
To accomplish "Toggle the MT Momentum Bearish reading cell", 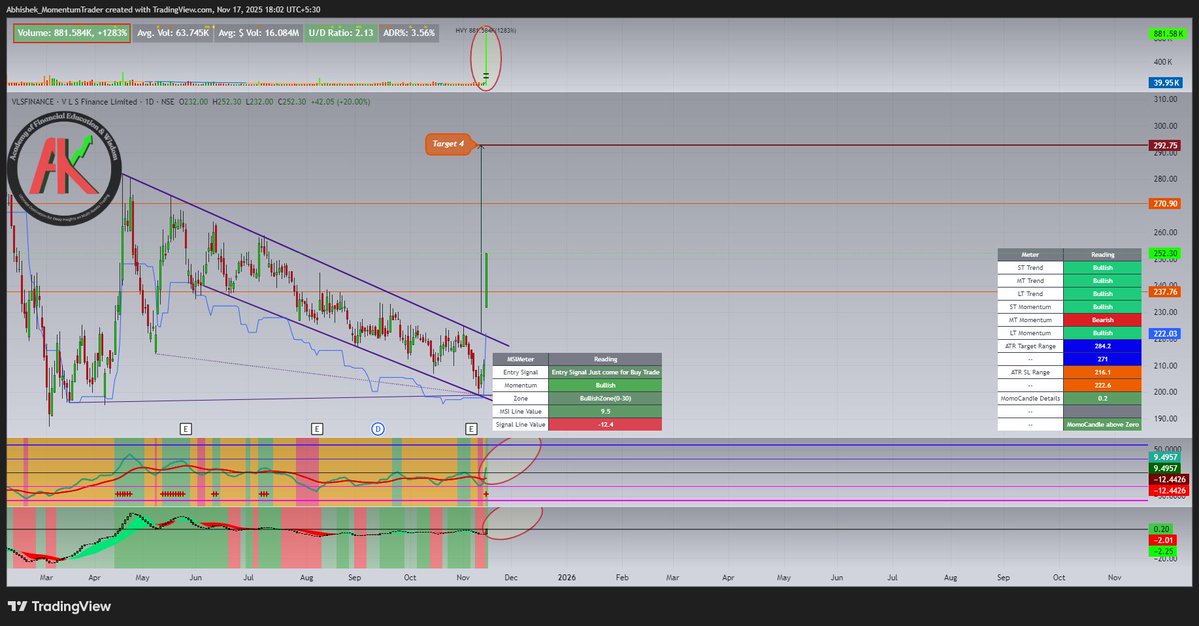I will (x=1102, y=319).
